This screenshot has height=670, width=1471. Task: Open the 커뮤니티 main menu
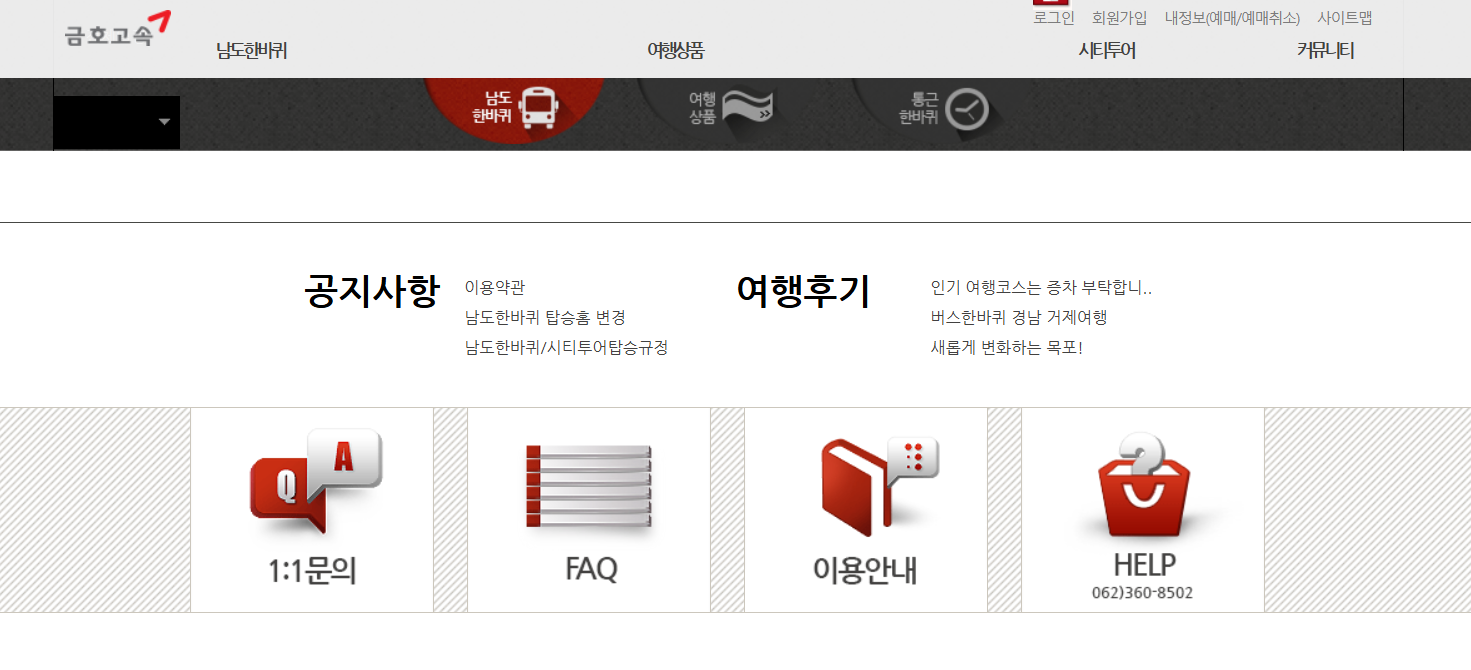(x=1325, y=51)
